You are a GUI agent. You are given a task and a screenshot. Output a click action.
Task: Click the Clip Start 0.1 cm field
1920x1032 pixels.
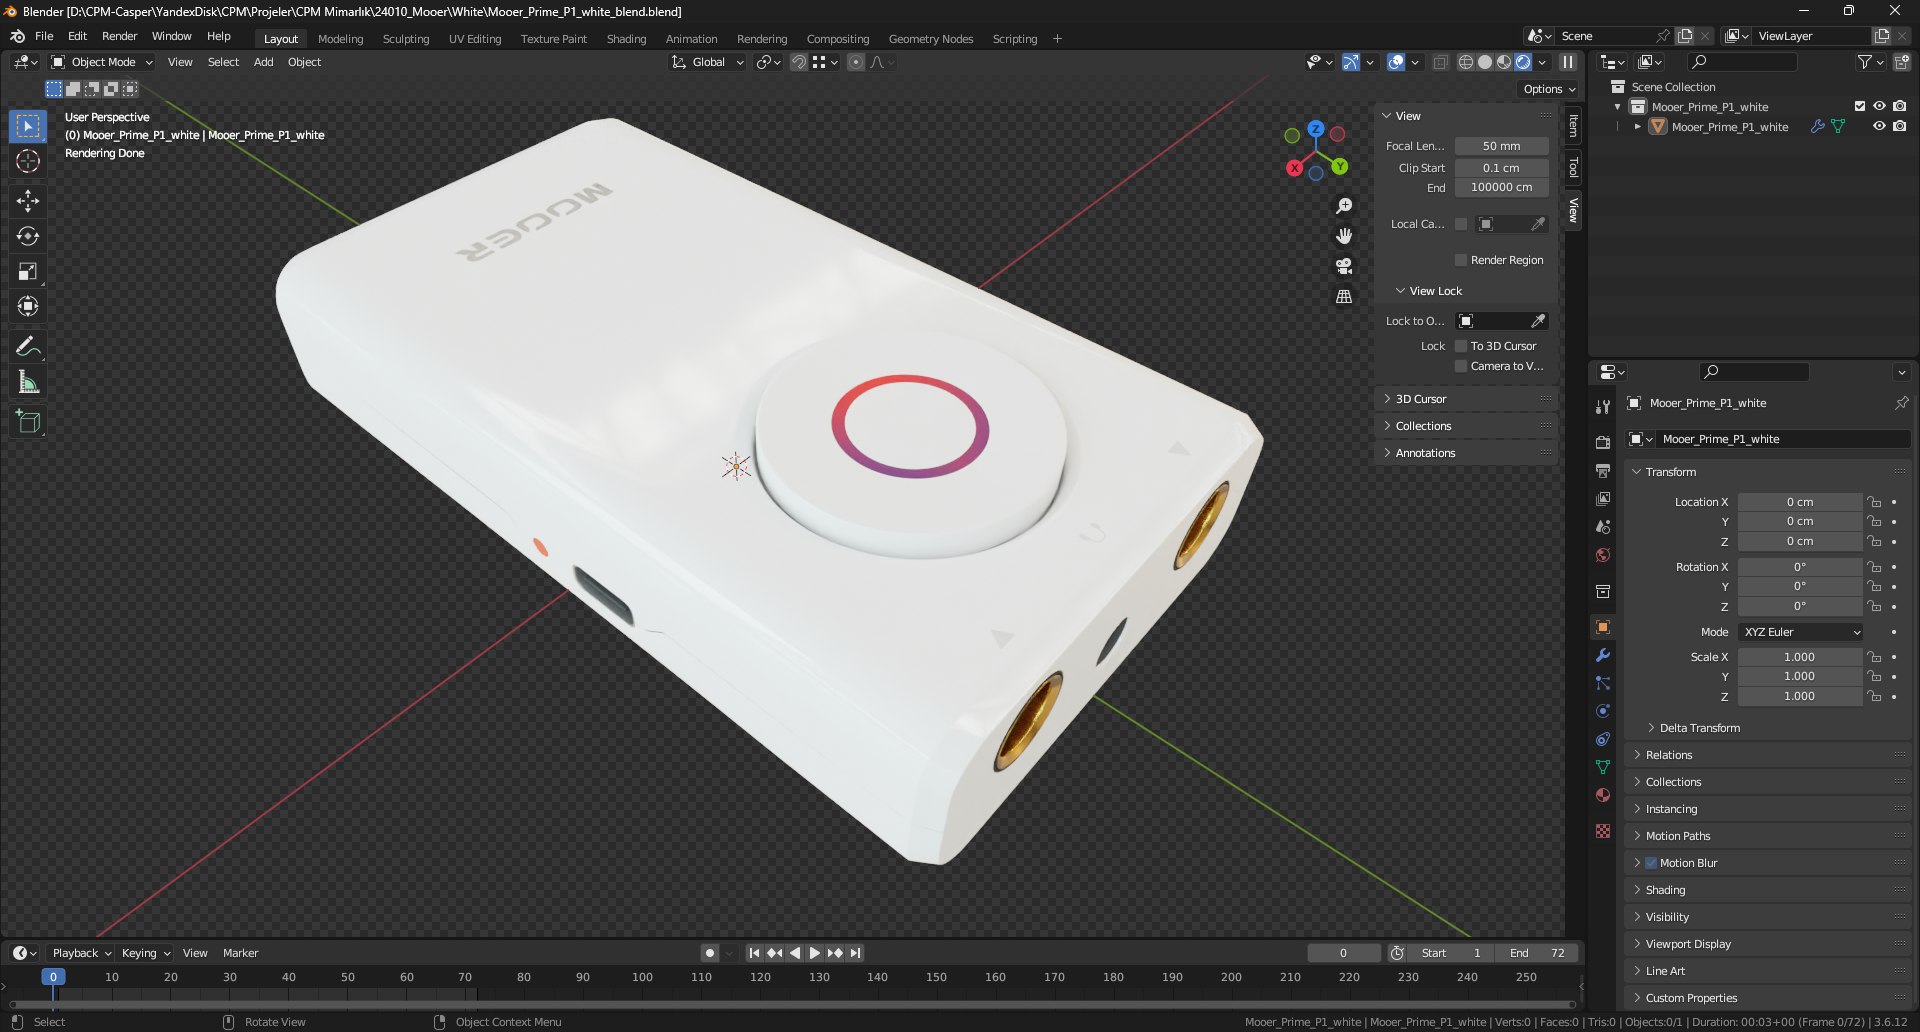point(1501,168)
